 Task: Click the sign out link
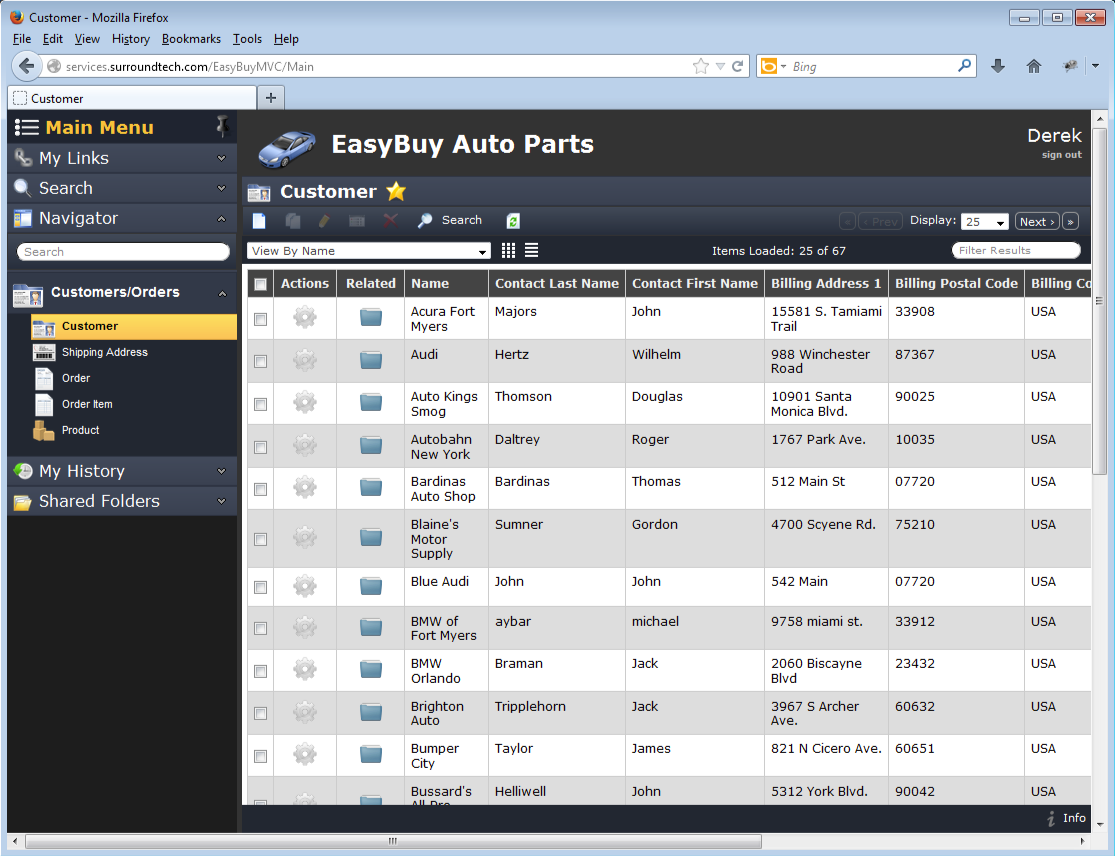(1062, 155)
